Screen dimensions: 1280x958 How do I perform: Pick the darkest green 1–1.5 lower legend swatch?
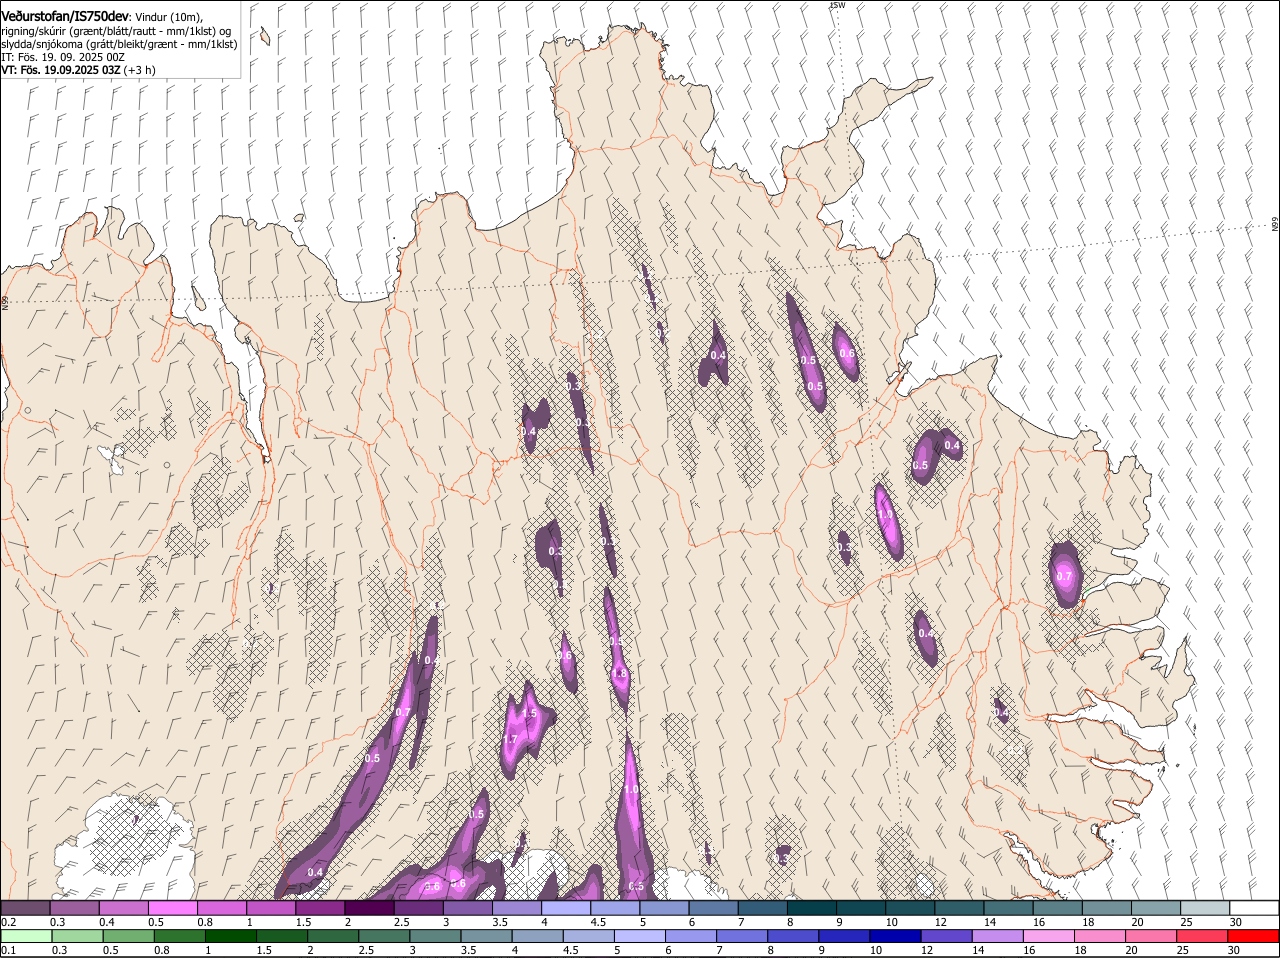pyautogui.click(x=230, y=936)
